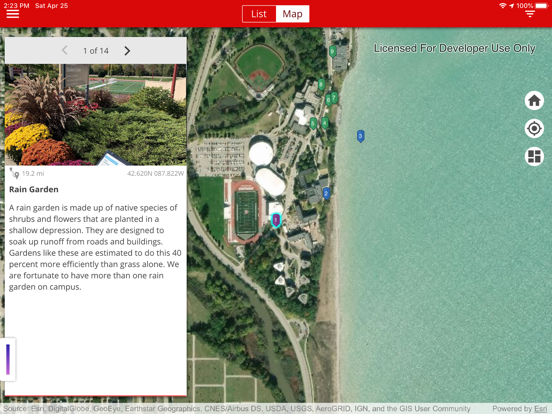Select the Map tab

coord(292,14)
